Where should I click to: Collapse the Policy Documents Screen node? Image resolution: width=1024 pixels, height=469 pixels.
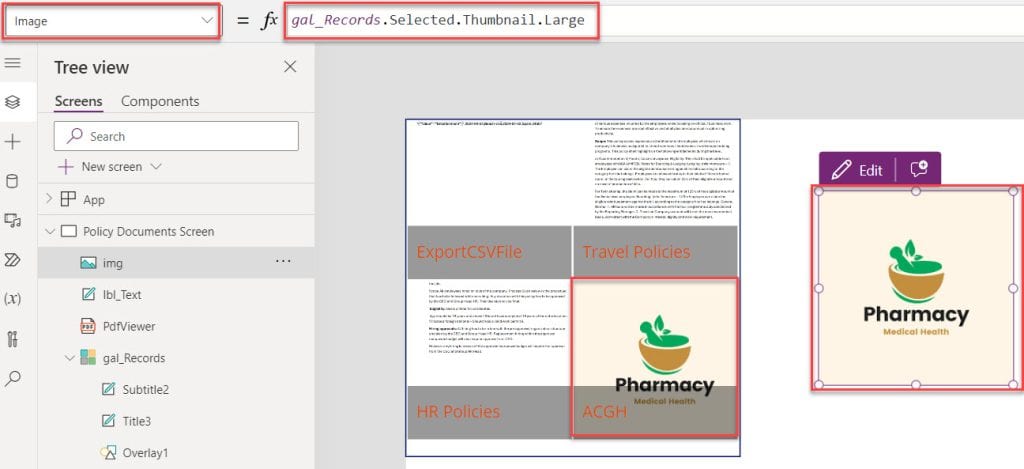49,231
